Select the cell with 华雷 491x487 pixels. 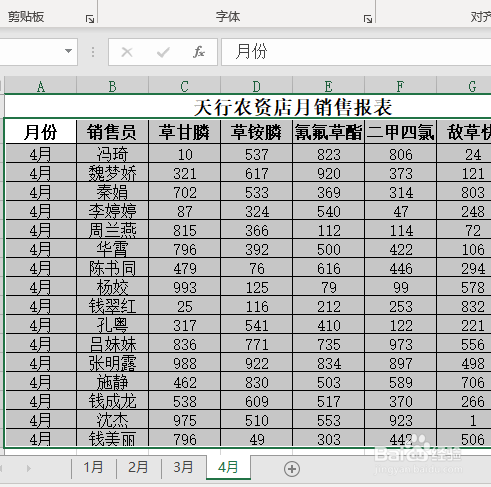113,249
